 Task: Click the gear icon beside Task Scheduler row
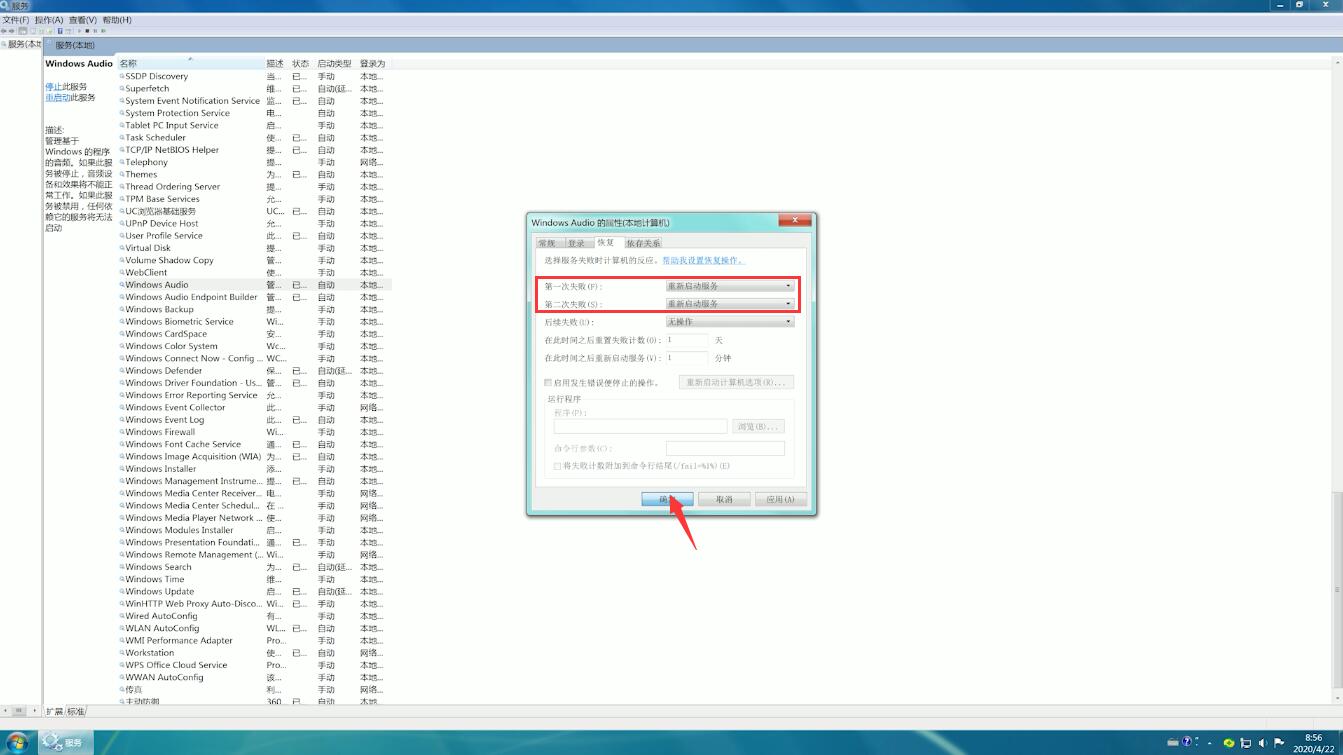click(122, 138)
